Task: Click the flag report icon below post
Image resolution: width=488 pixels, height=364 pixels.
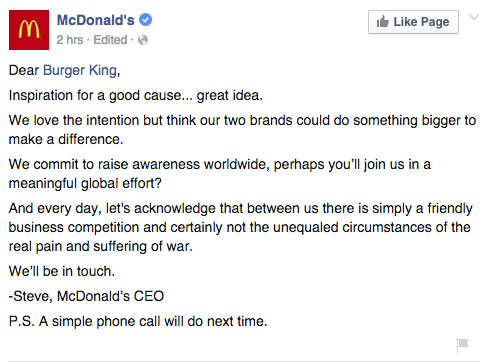Action: tap(463, 344)
